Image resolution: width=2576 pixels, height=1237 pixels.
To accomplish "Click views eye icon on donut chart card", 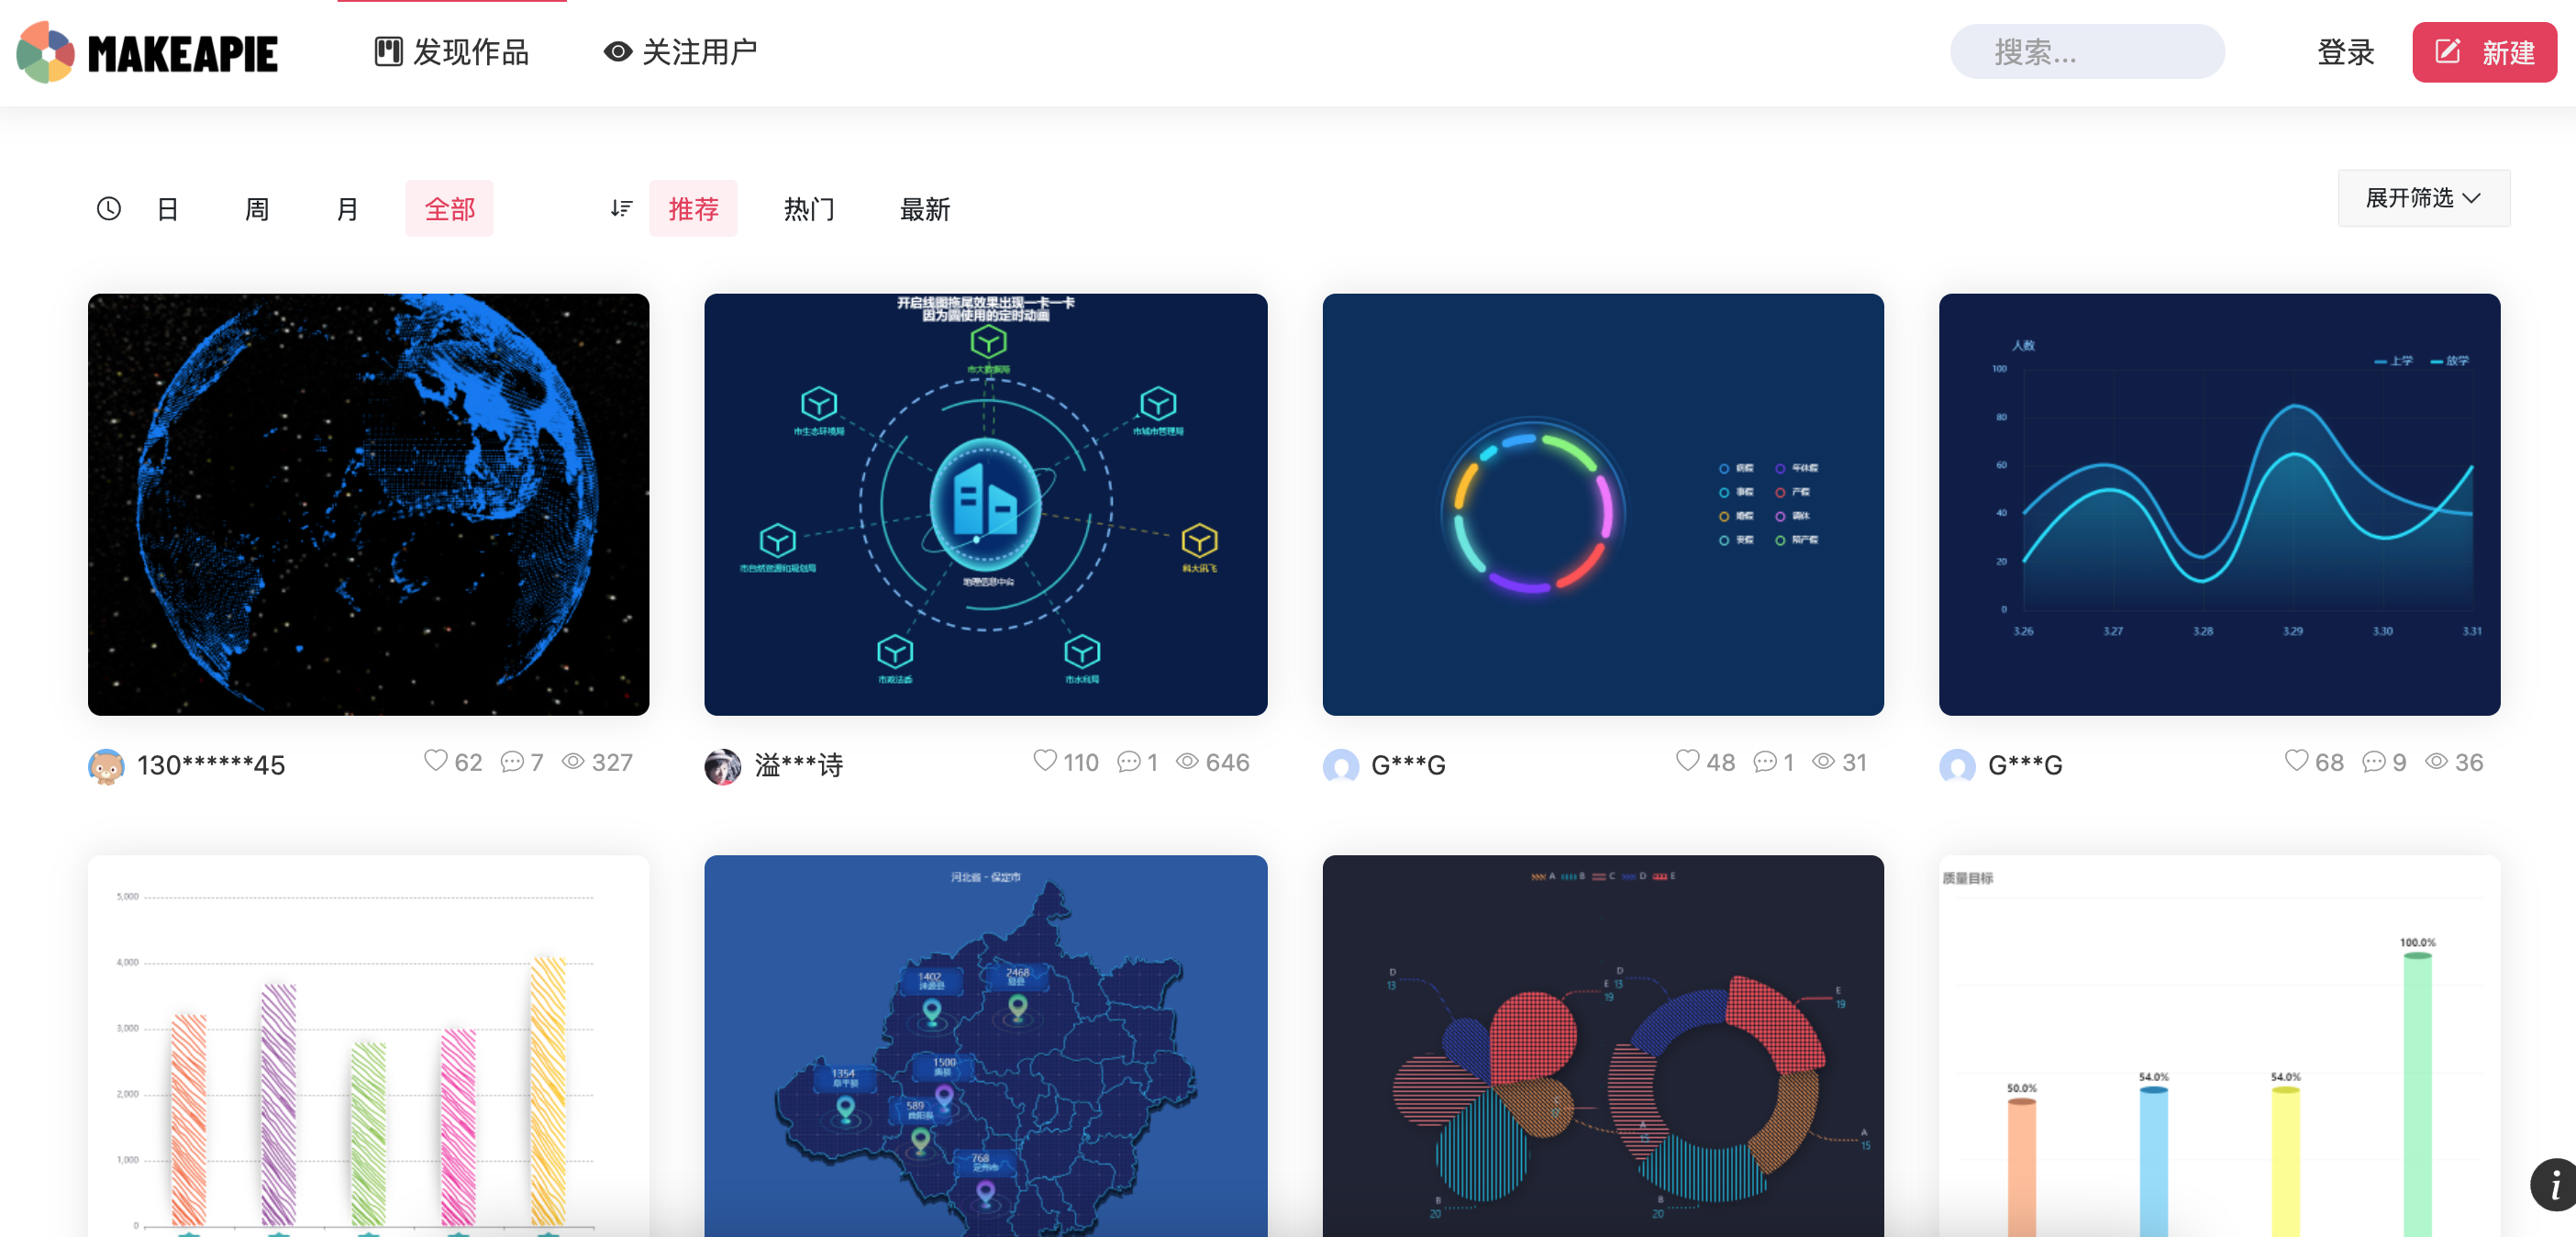I will coord(1823,762).
